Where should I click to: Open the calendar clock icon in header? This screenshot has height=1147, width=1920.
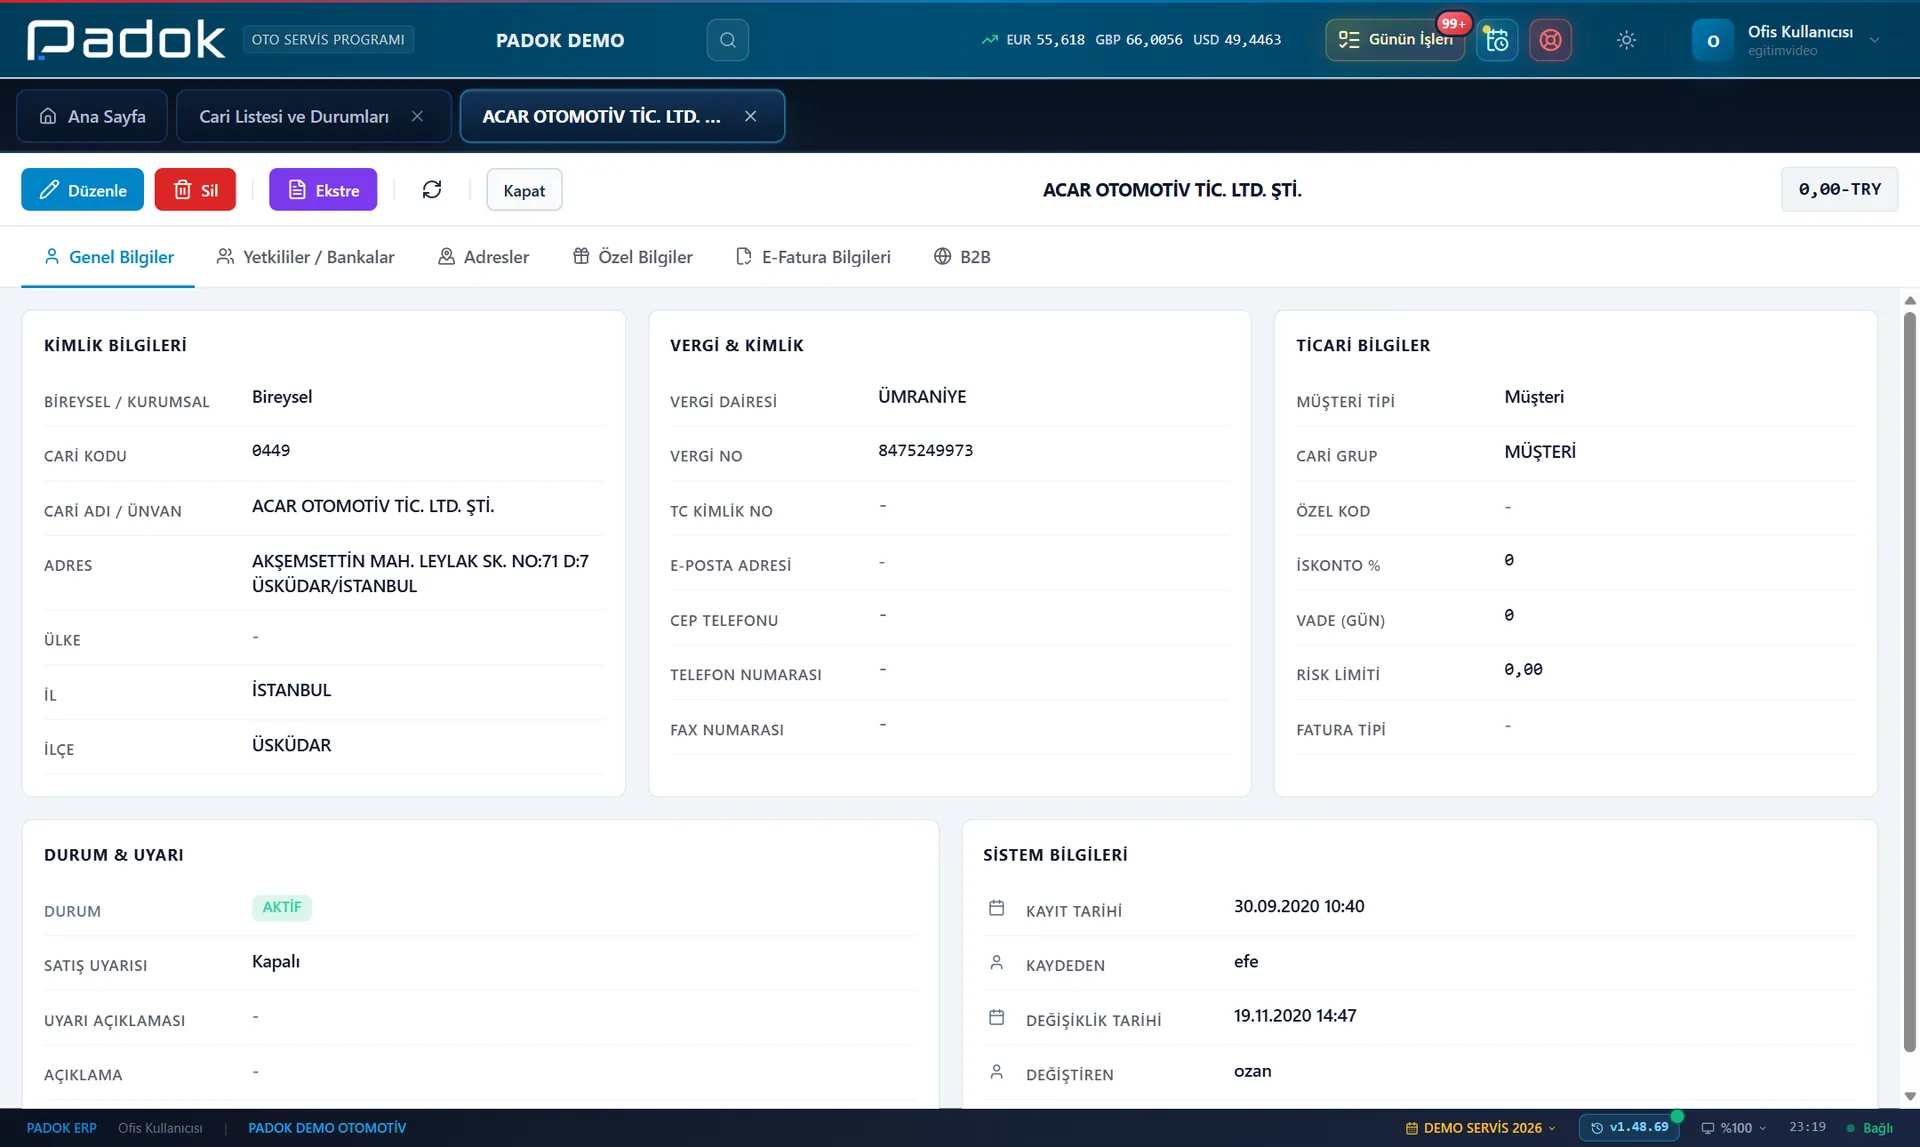click(x=1497, y=40)
